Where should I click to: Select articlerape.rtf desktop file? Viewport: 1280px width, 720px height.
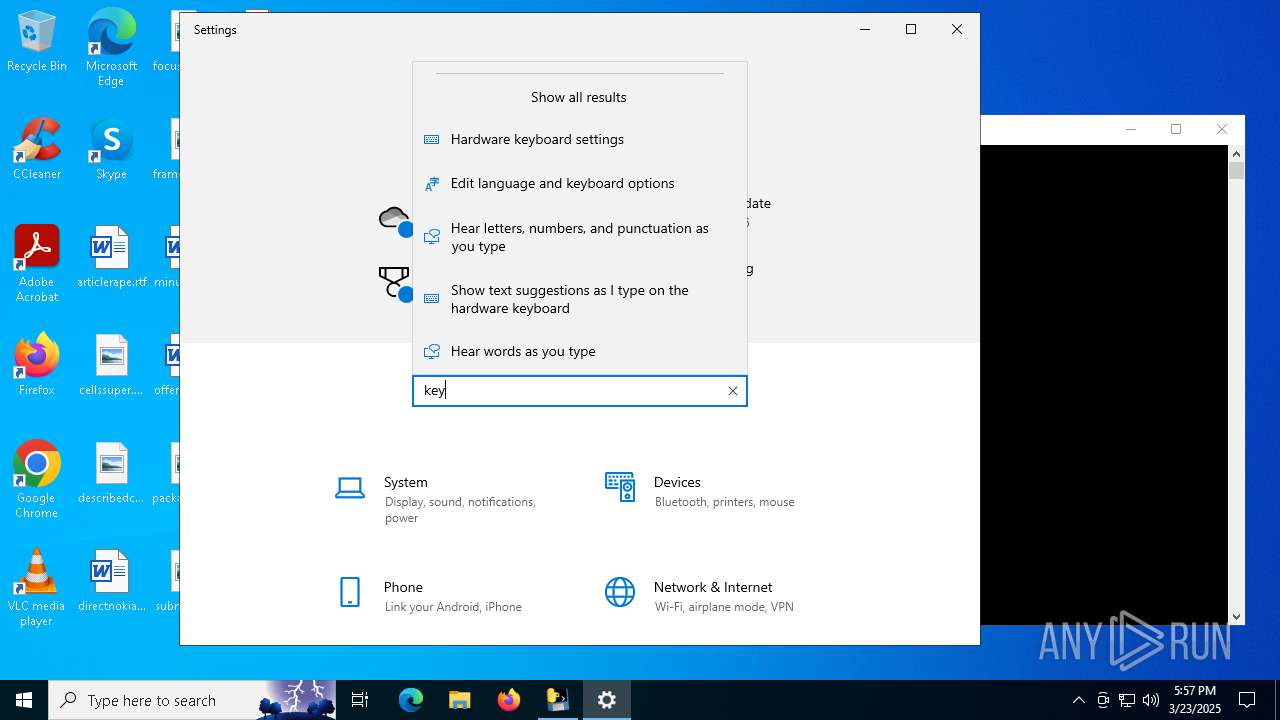[x=111, y=258]
